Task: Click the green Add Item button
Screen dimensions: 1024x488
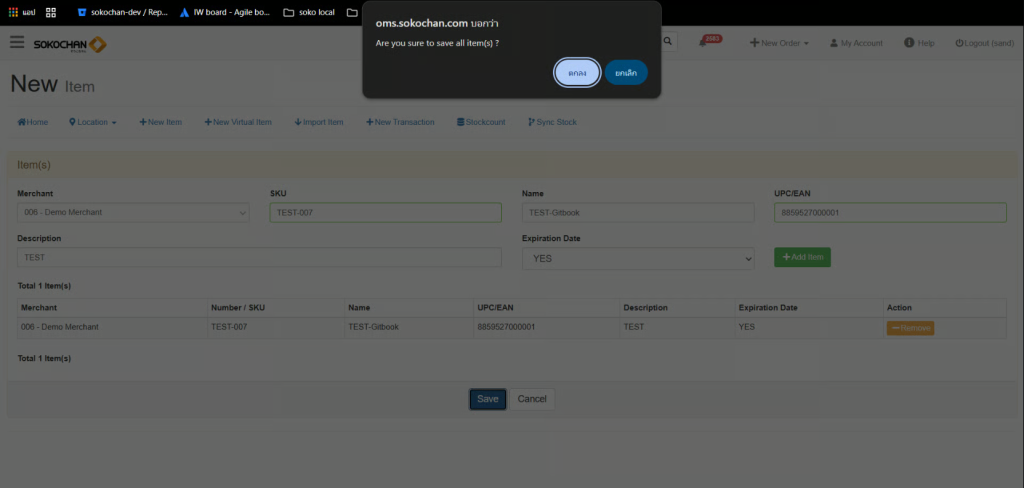Action: (x=802, y=257)
